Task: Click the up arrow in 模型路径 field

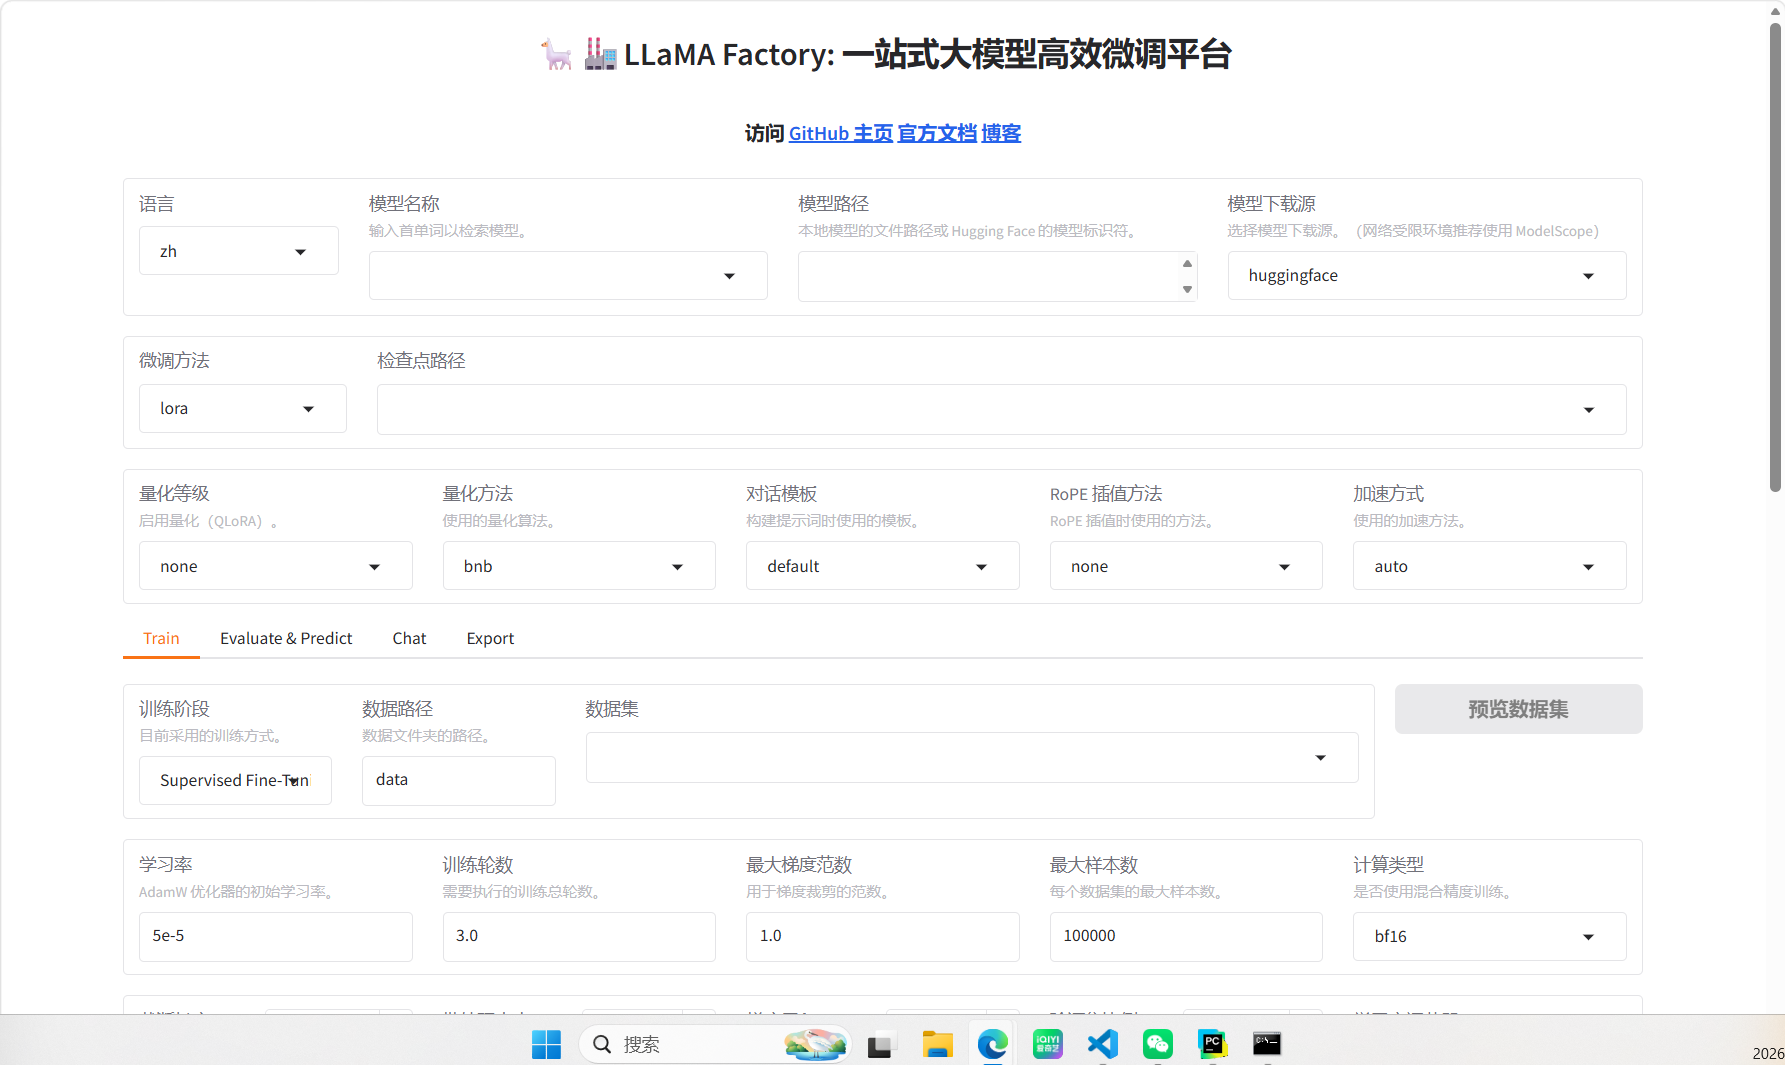Action: click(x=1187, y=264)
